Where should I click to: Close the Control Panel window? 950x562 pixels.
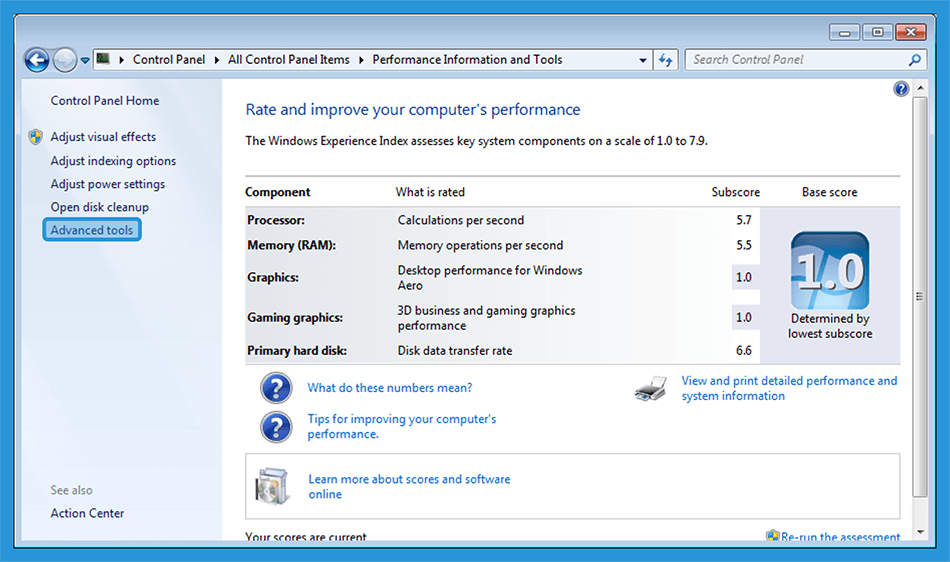[910, 32]
